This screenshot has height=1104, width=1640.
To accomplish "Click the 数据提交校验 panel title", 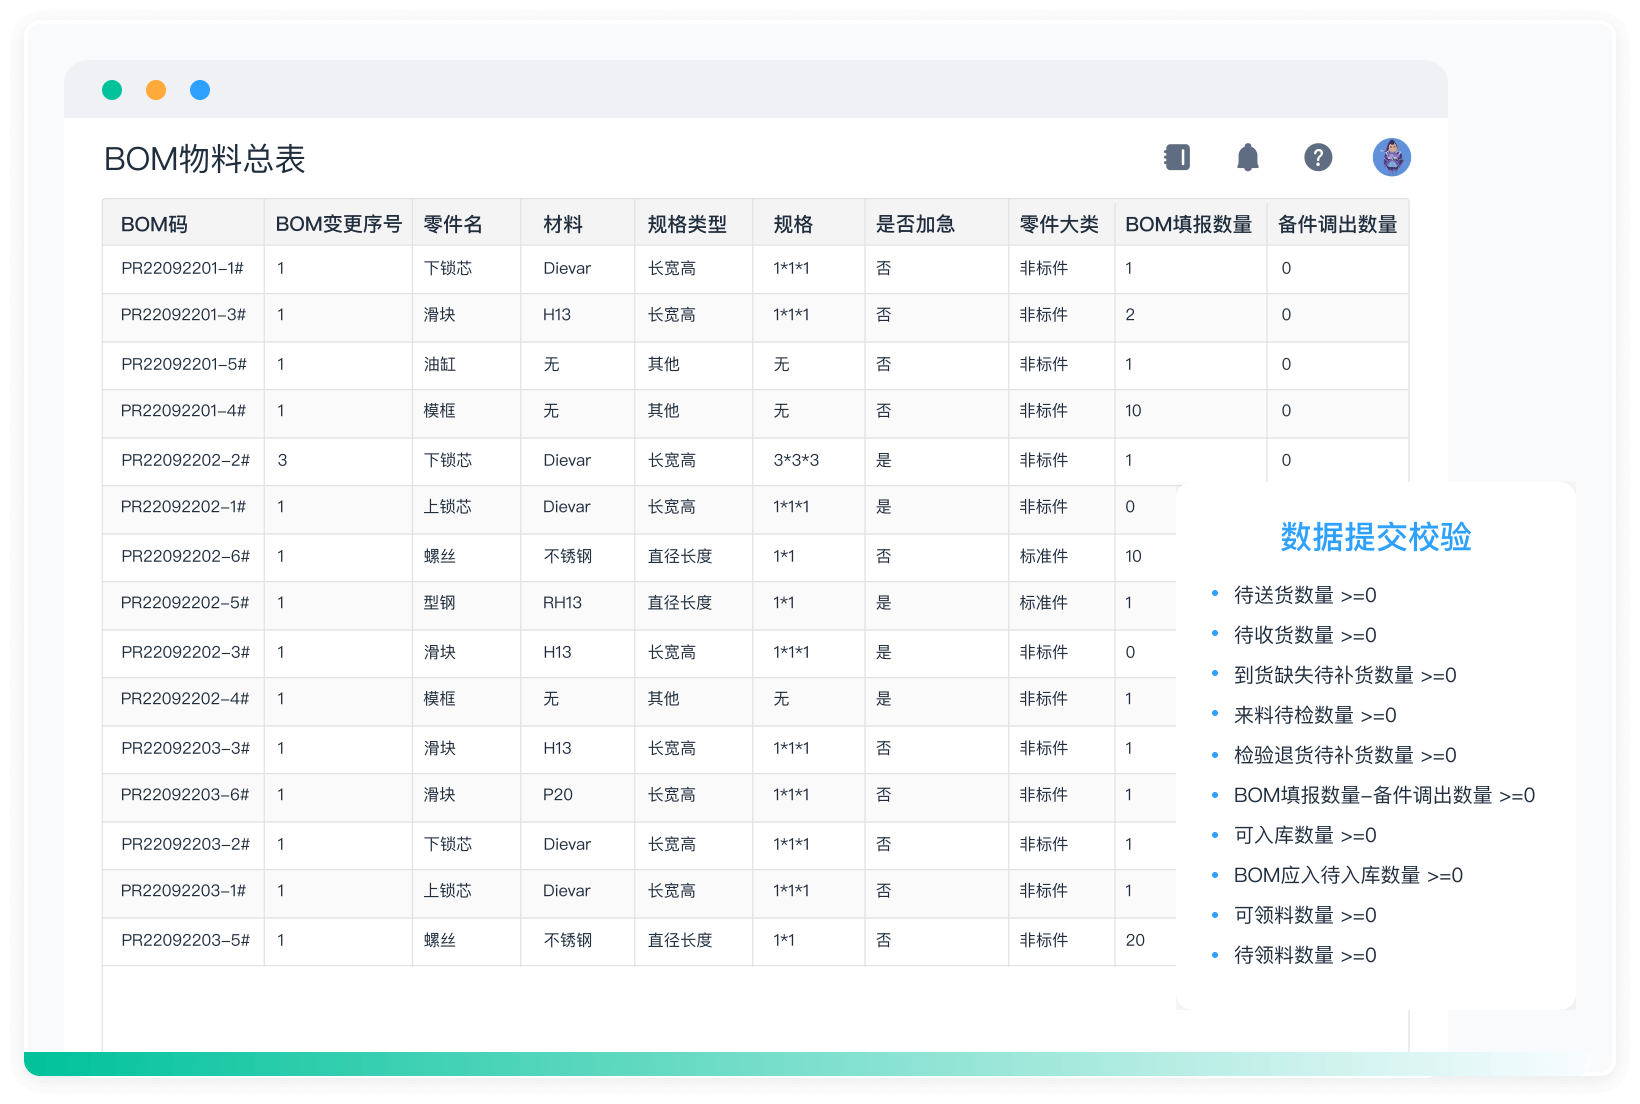I will [1376, 538].
